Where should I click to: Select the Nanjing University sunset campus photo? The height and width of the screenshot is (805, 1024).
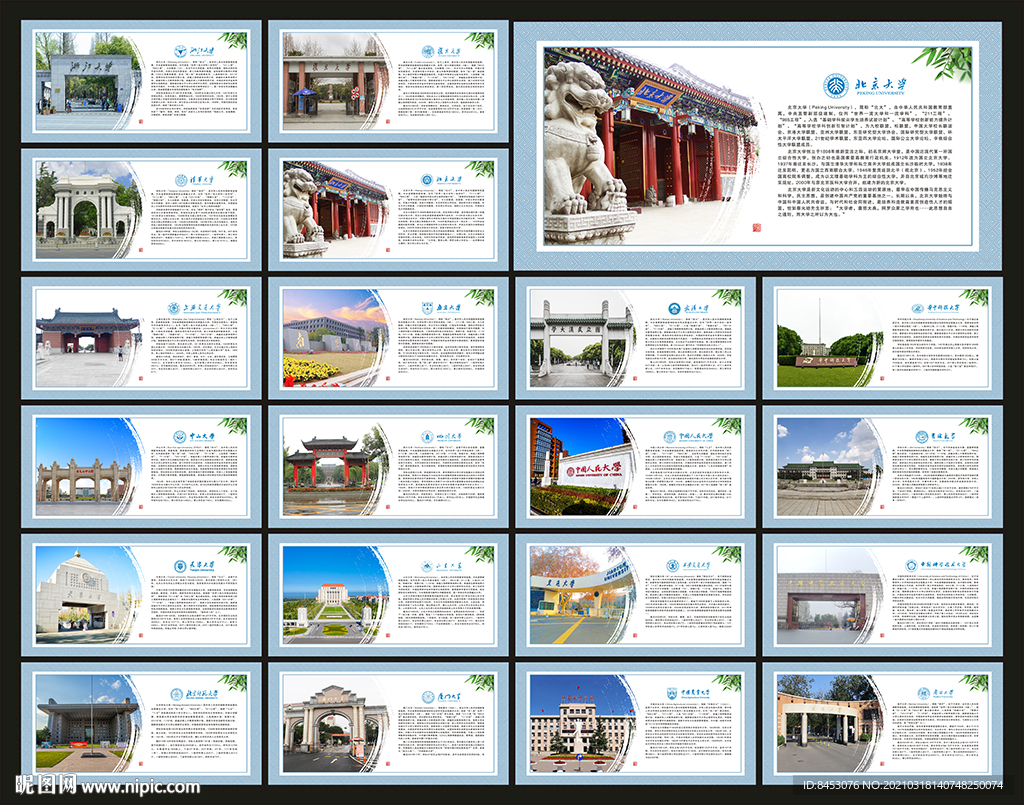point(336,338)
